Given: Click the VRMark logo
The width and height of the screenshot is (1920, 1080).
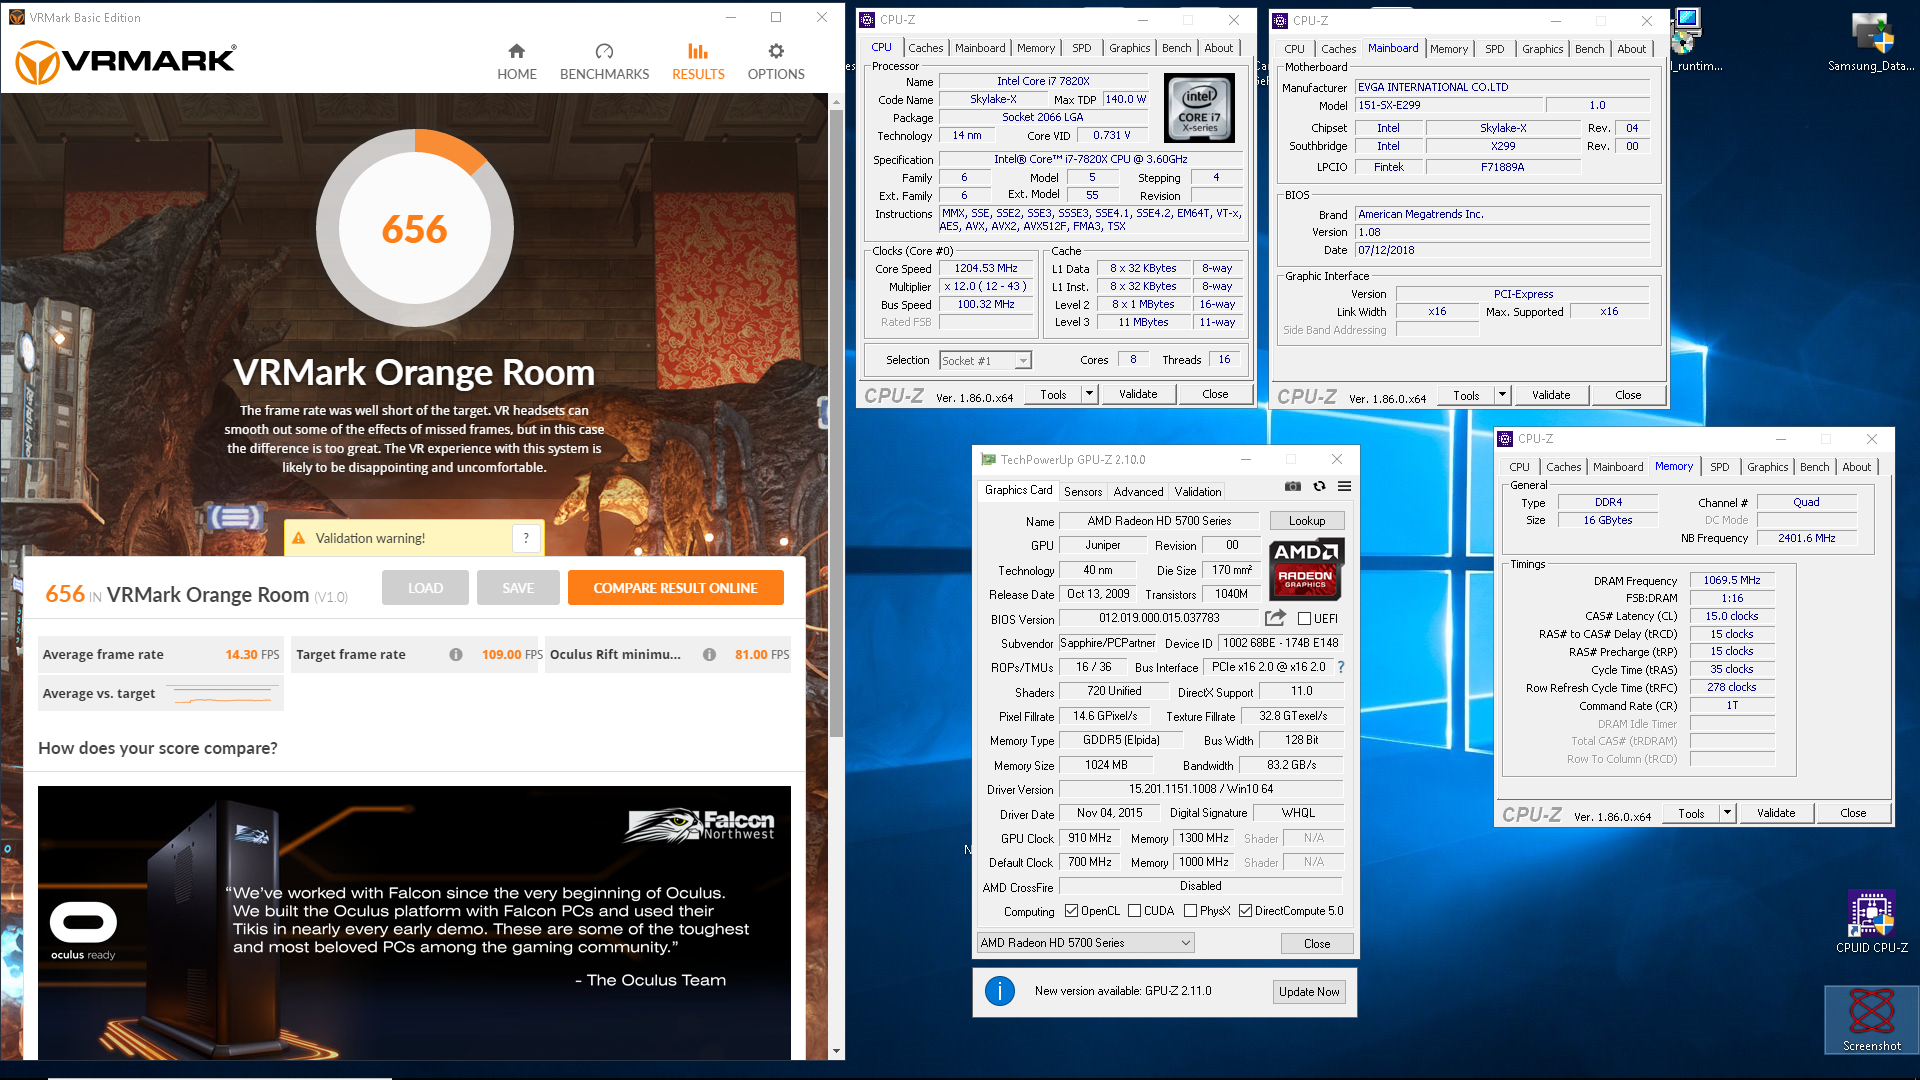Looking at the screenshot, I should [x=126, y=62].
